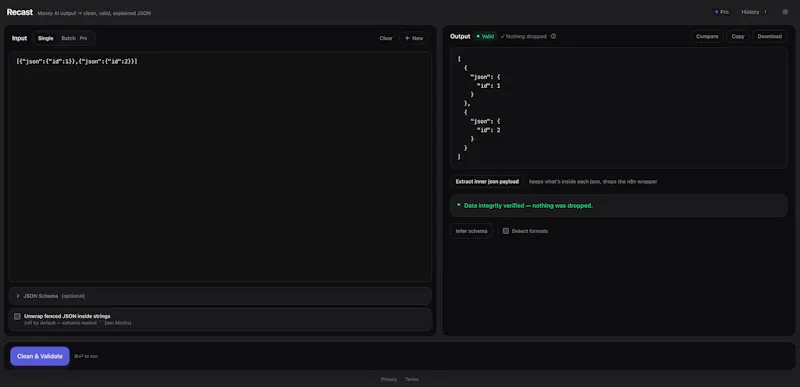Open the info icon beside Nothing dropped
Viewport: 800px width, 387px height.
pos(553,36)
